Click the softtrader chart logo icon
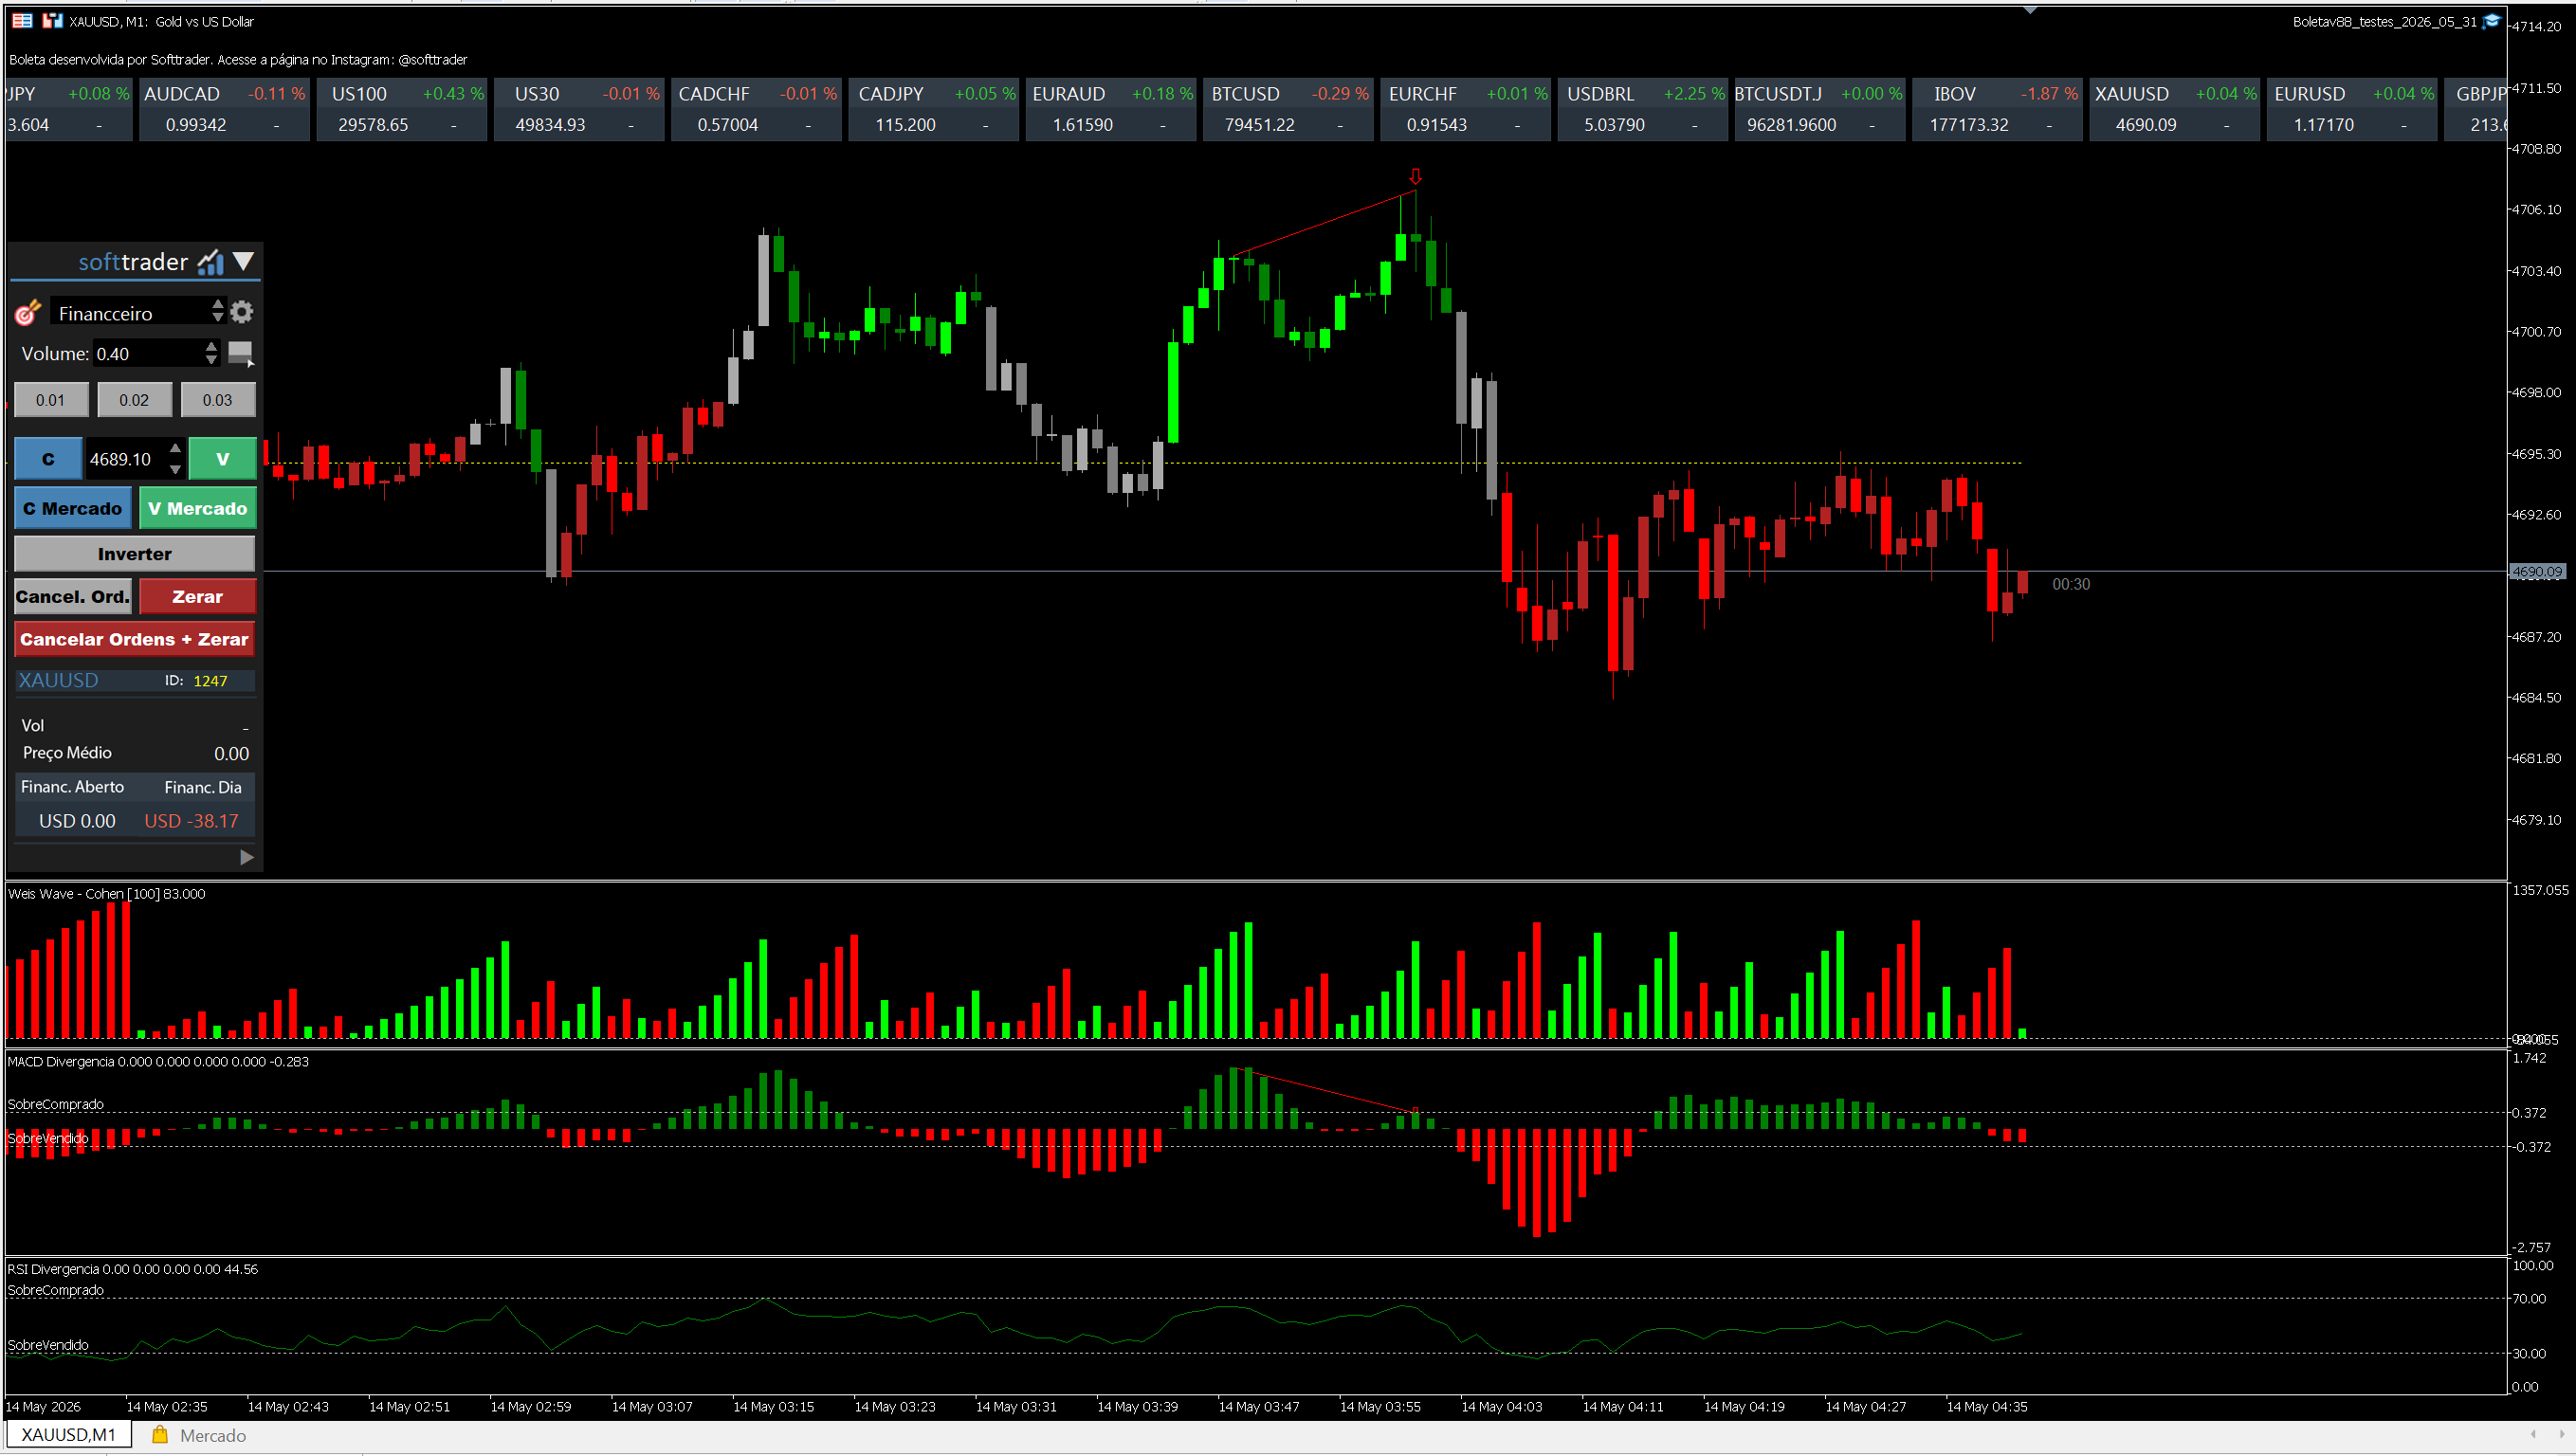This screenshot has height=1456, width=2576. tap(211, 262)
